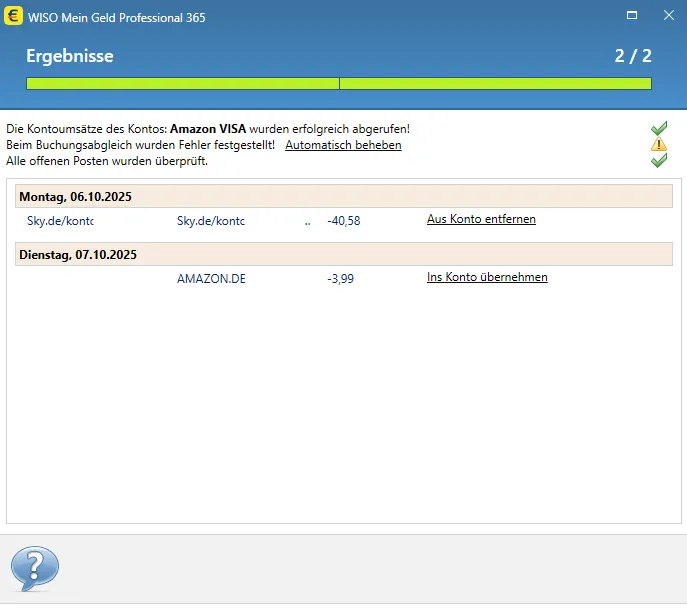Click green checkmark beside account retrieval message

click(658, 129)
